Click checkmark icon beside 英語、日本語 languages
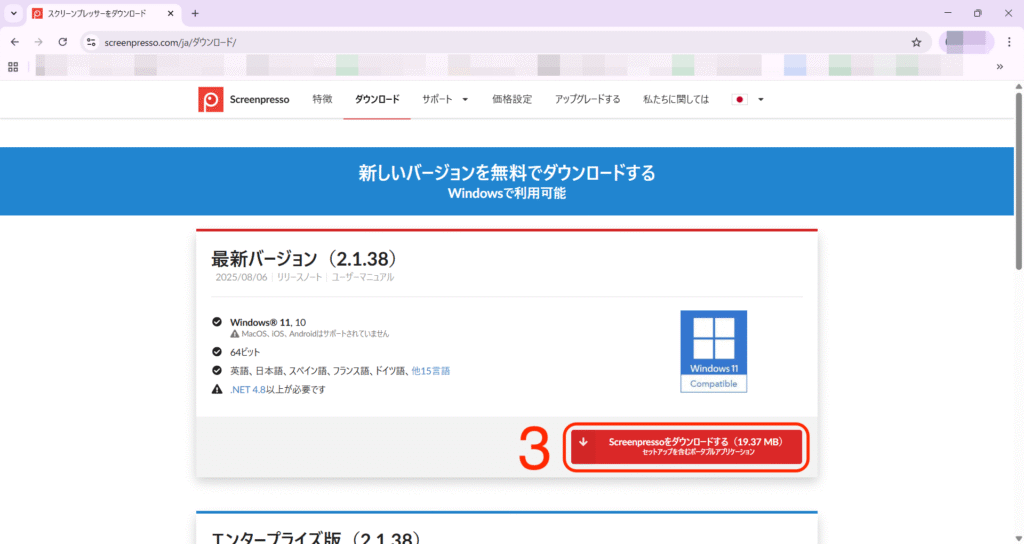Viewport: 1024px width, 544px height. click(x=217, y=370)
